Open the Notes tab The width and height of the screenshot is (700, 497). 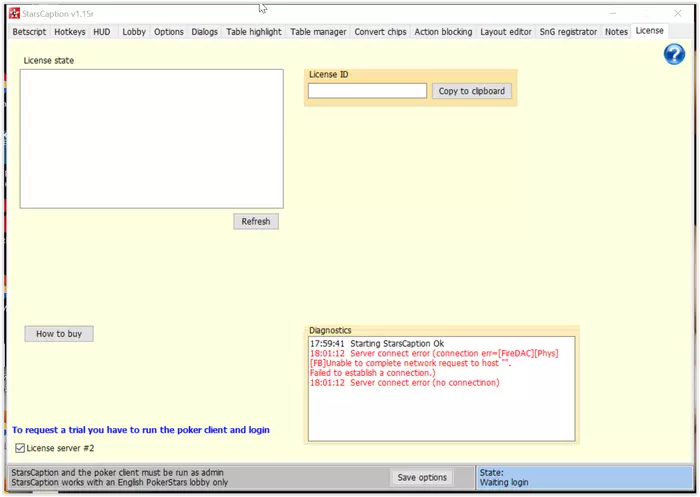617,32
